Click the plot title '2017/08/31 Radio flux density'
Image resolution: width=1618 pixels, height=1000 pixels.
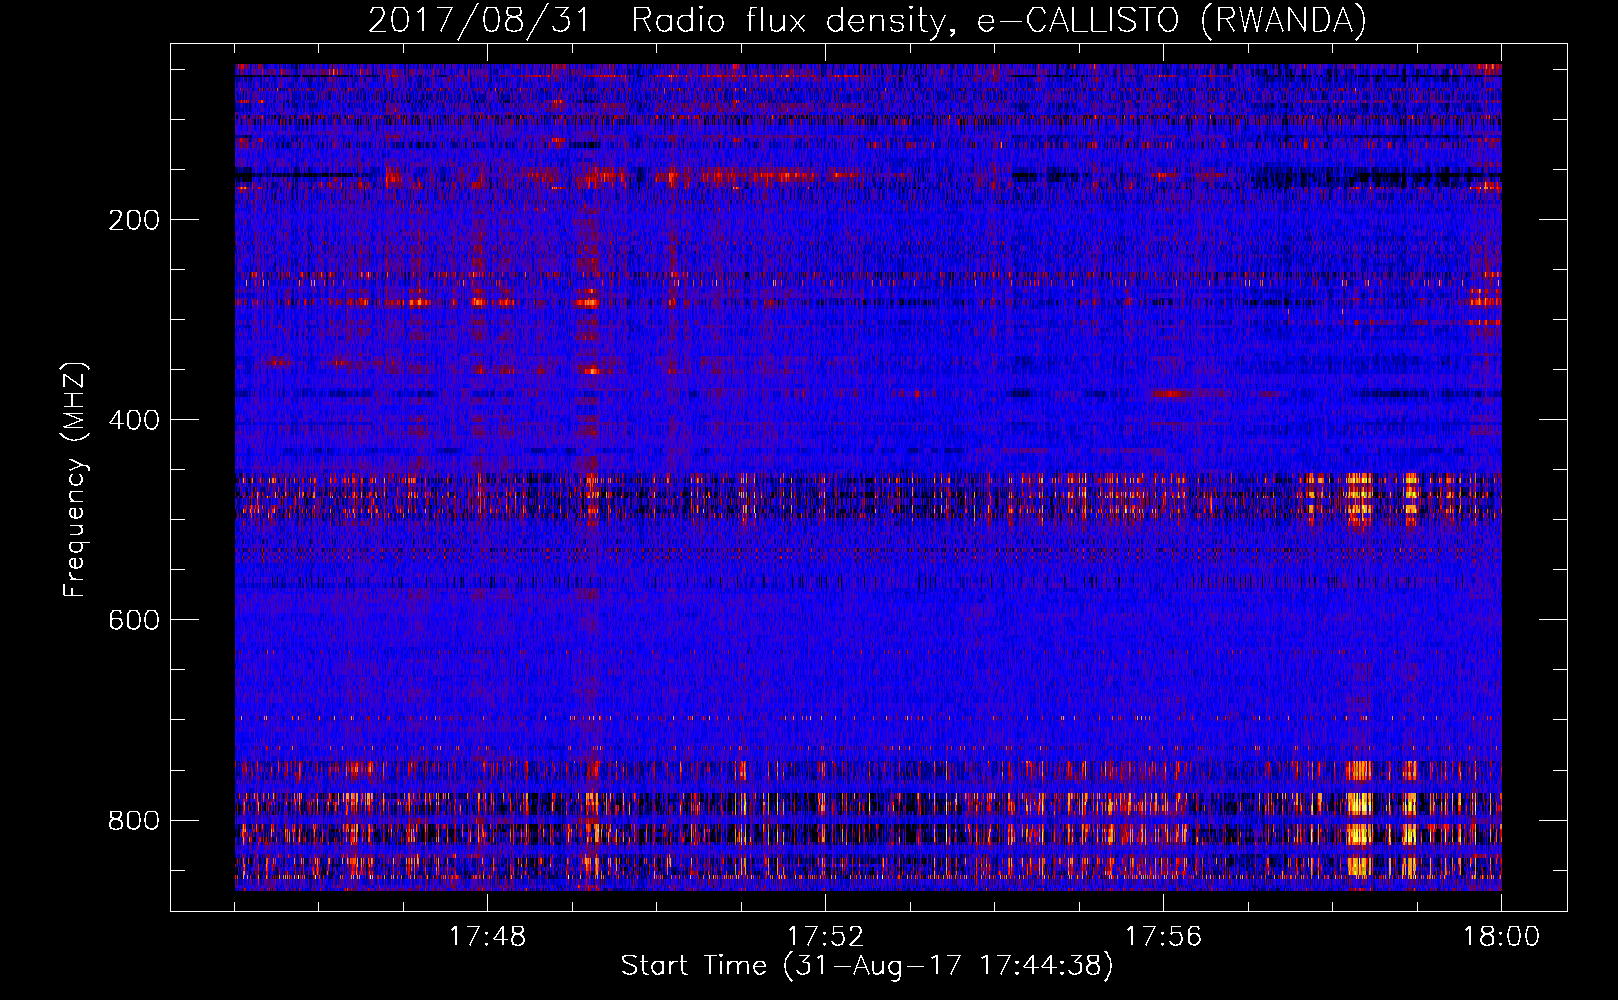point(868,21)
